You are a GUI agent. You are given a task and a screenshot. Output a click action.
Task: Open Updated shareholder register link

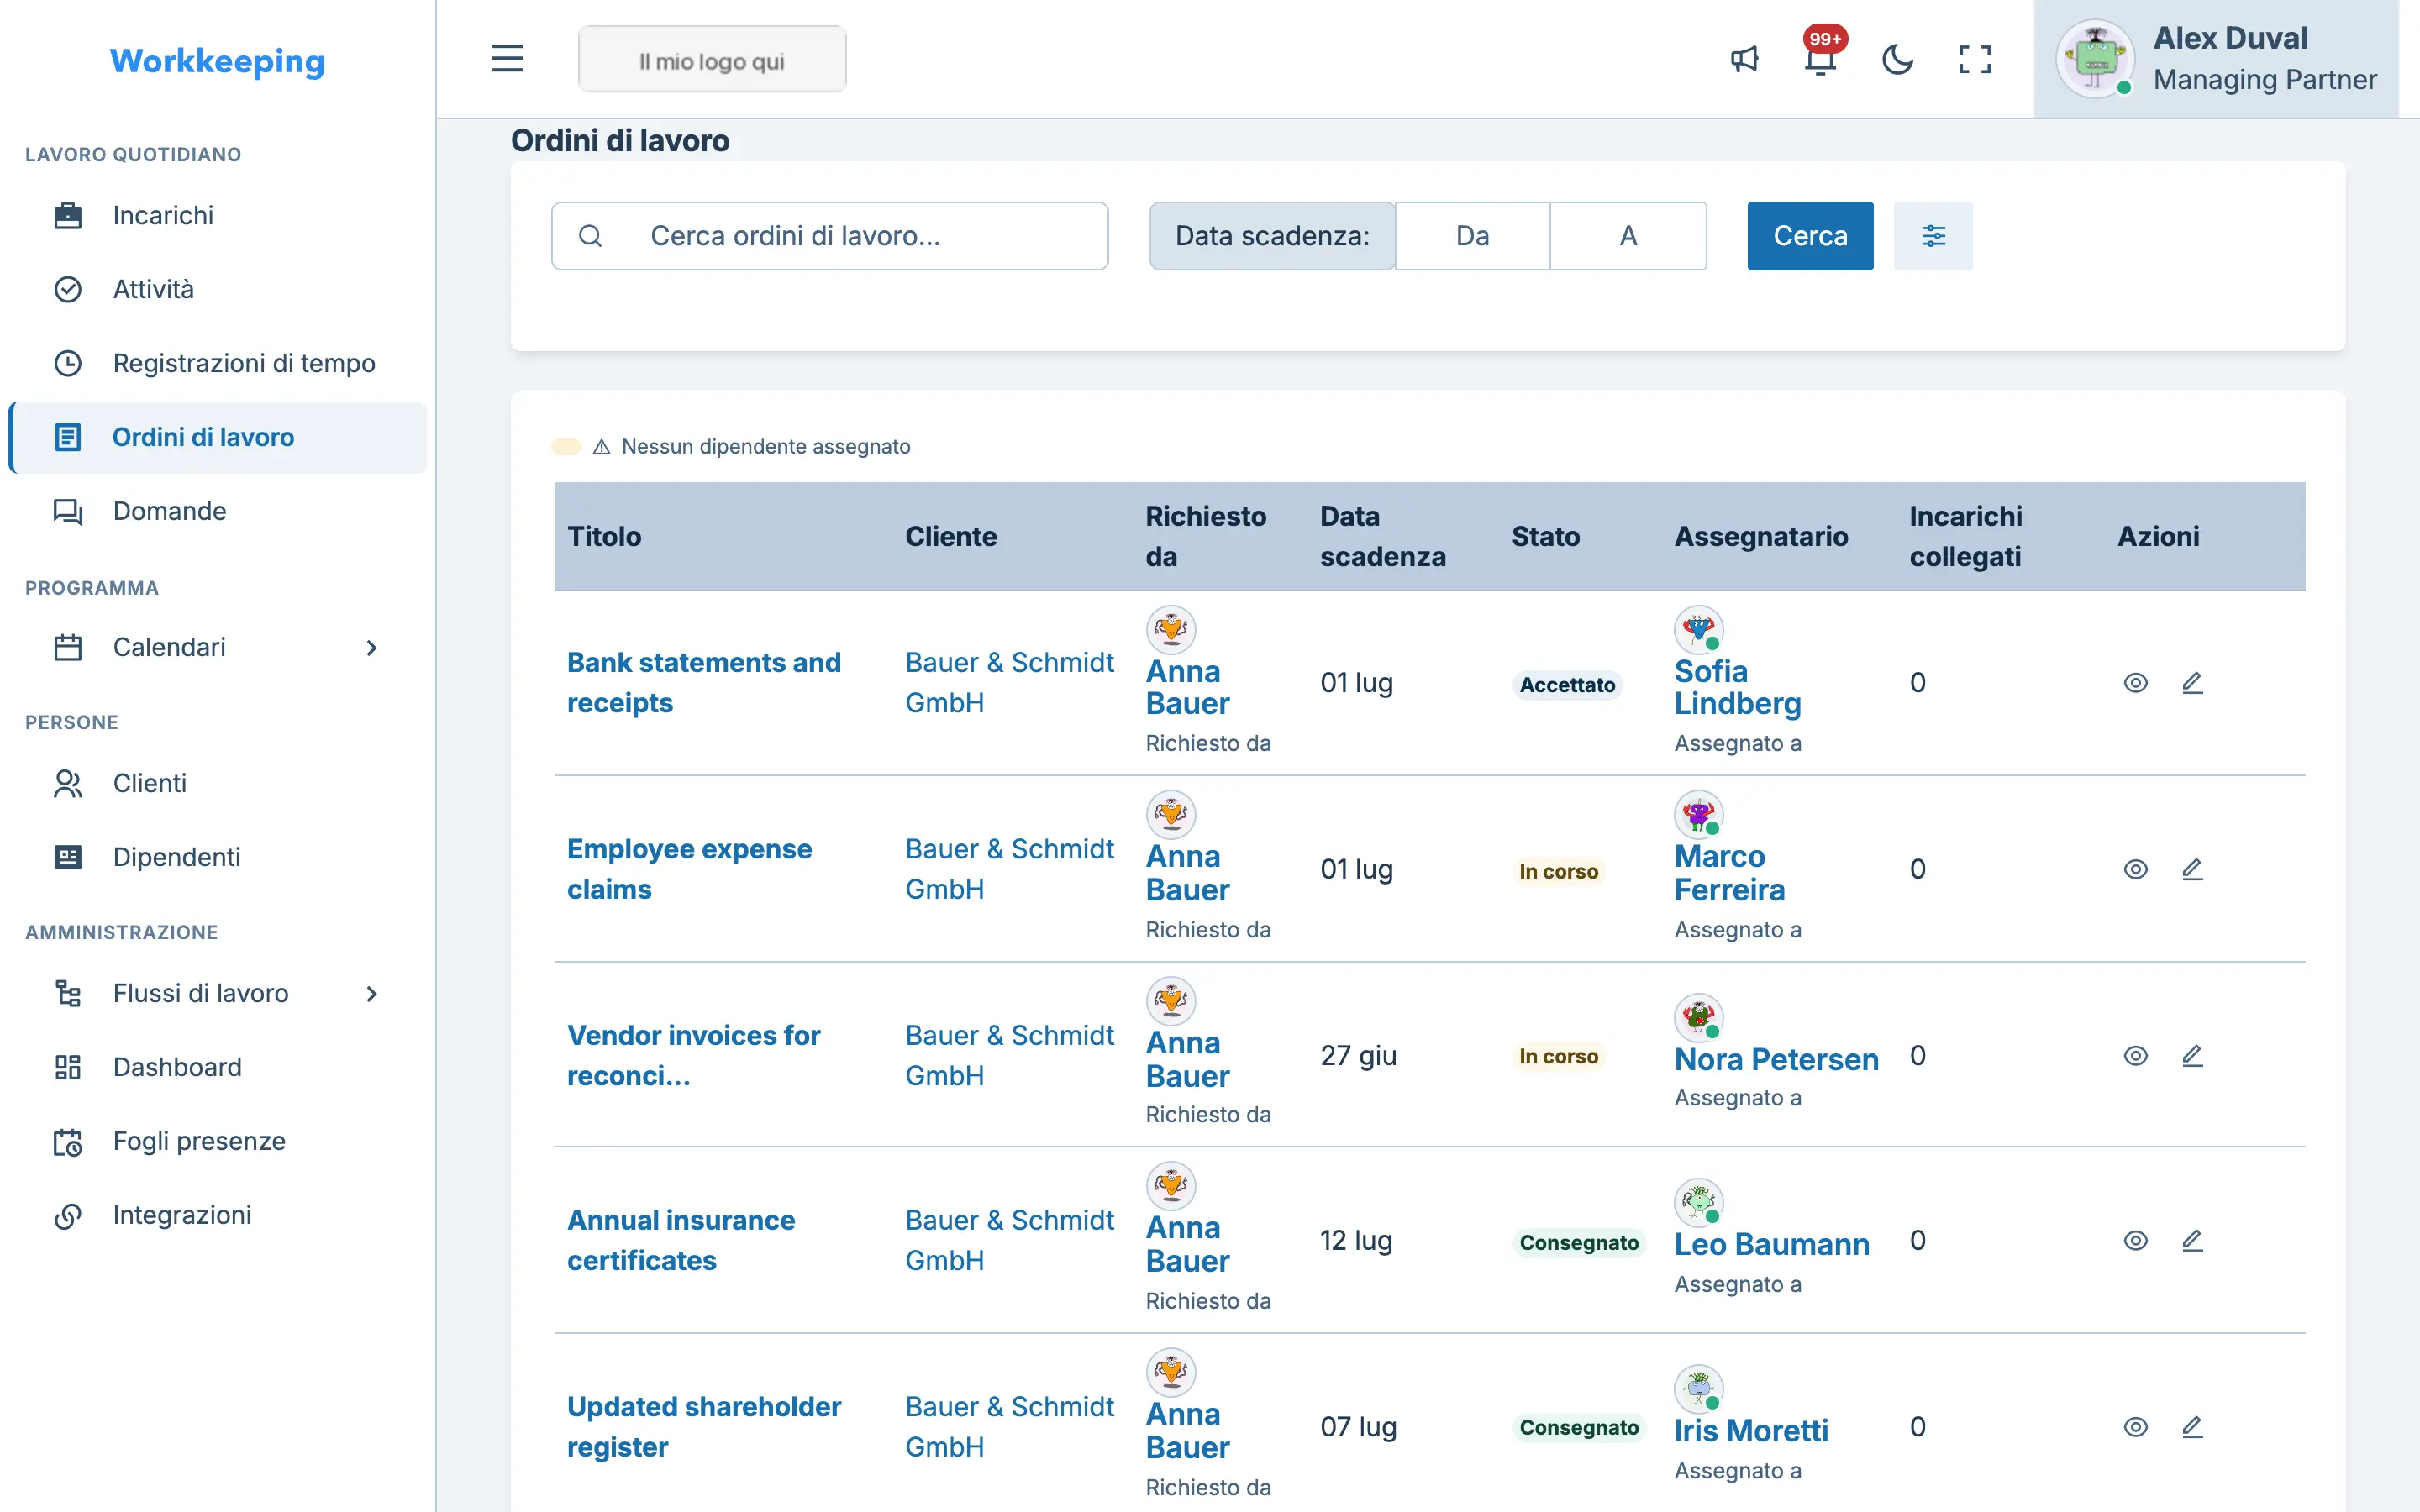click(x=704, y=1426)
